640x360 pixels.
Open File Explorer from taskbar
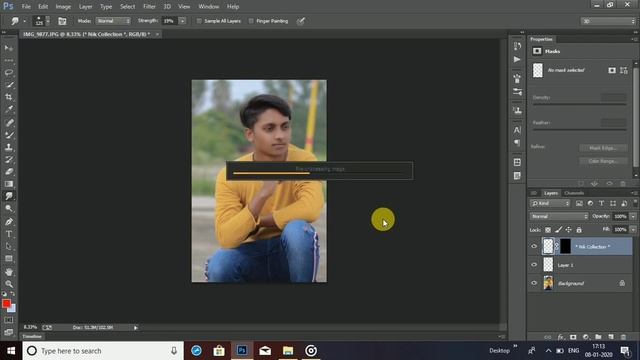coord(288,351)
